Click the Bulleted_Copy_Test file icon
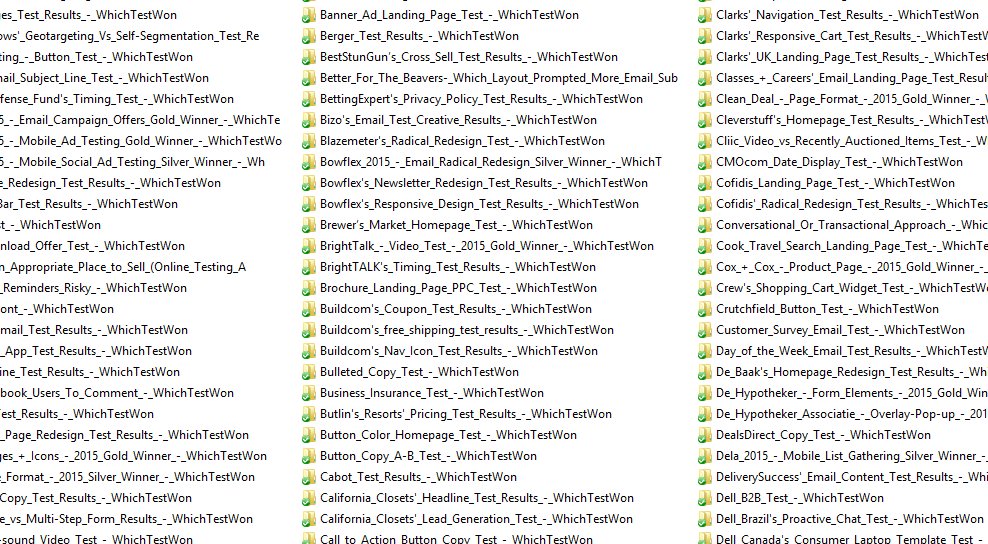988x544 pixels. coord(308,373)
